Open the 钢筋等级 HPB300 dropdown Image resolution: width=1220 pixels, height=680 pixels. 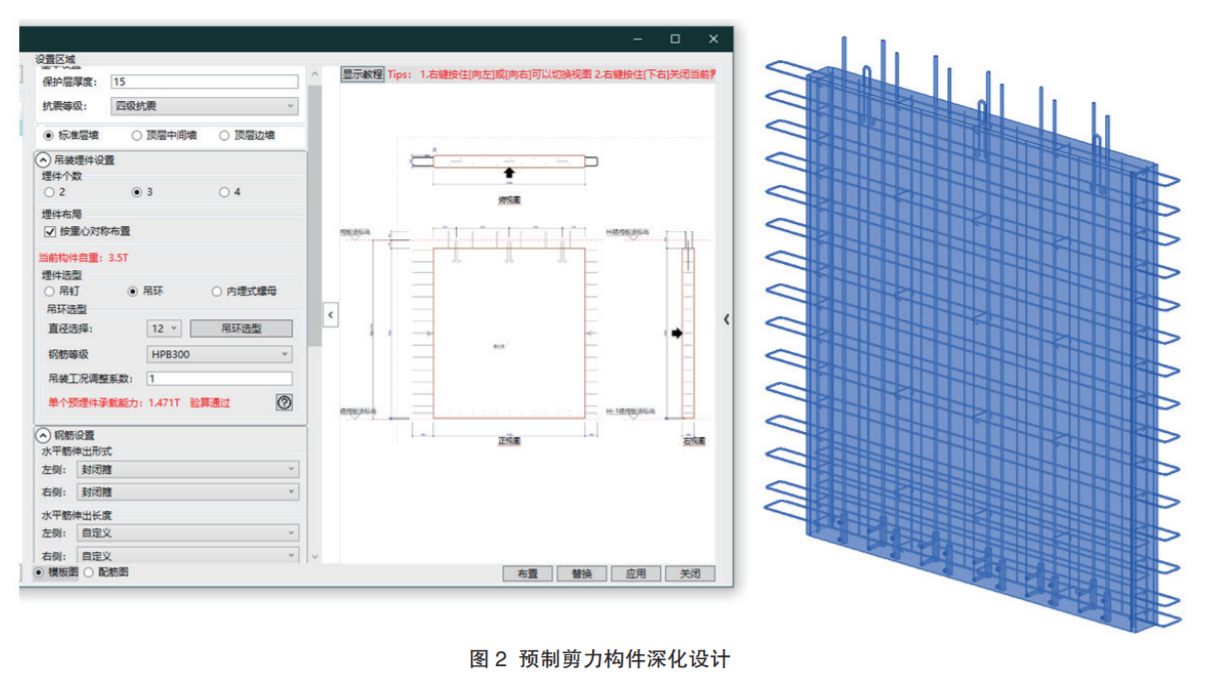click(x=219, y=354)
